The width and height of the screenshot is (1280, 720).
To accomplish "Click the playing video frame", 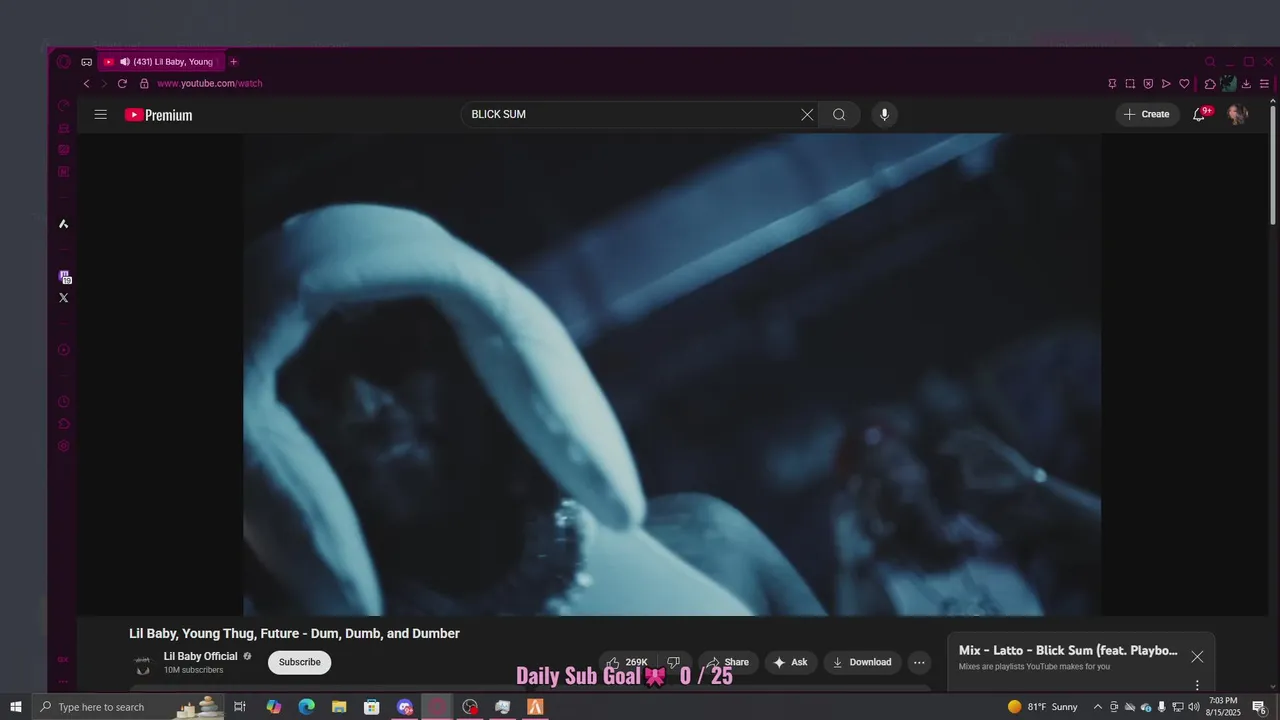I will pos(672,374).
